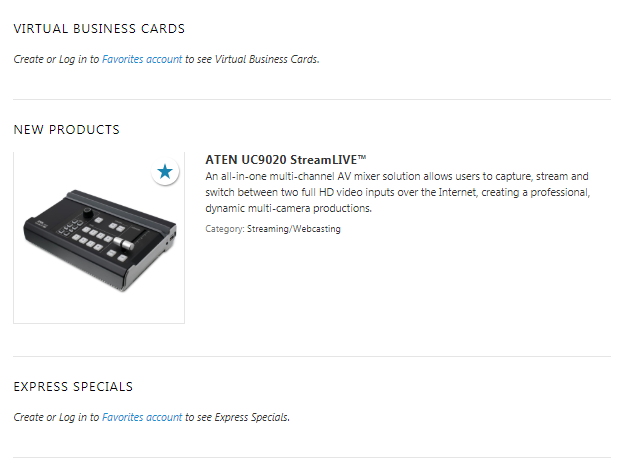Click "to see Express Specials" text

click(x=238, y=417)
